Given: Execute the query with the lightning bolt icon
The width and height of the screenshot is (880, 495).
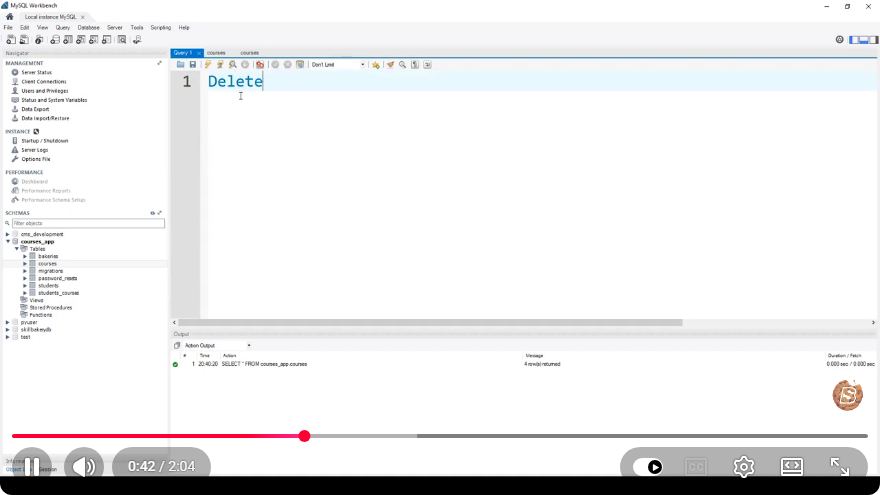Looking at the screenshot, I should click(208, 65).
